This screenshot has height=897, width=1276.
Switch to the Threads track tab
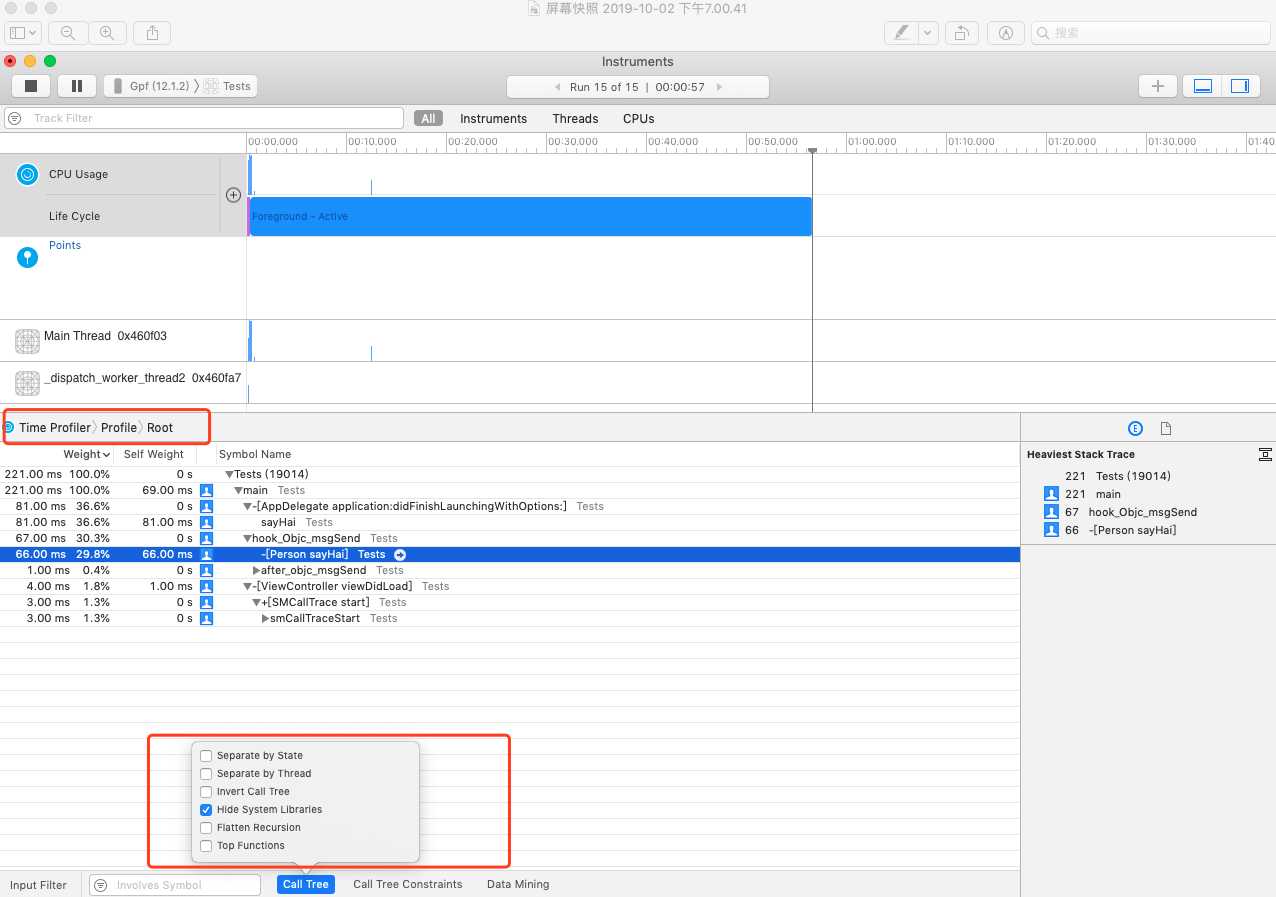pos(575,118)
